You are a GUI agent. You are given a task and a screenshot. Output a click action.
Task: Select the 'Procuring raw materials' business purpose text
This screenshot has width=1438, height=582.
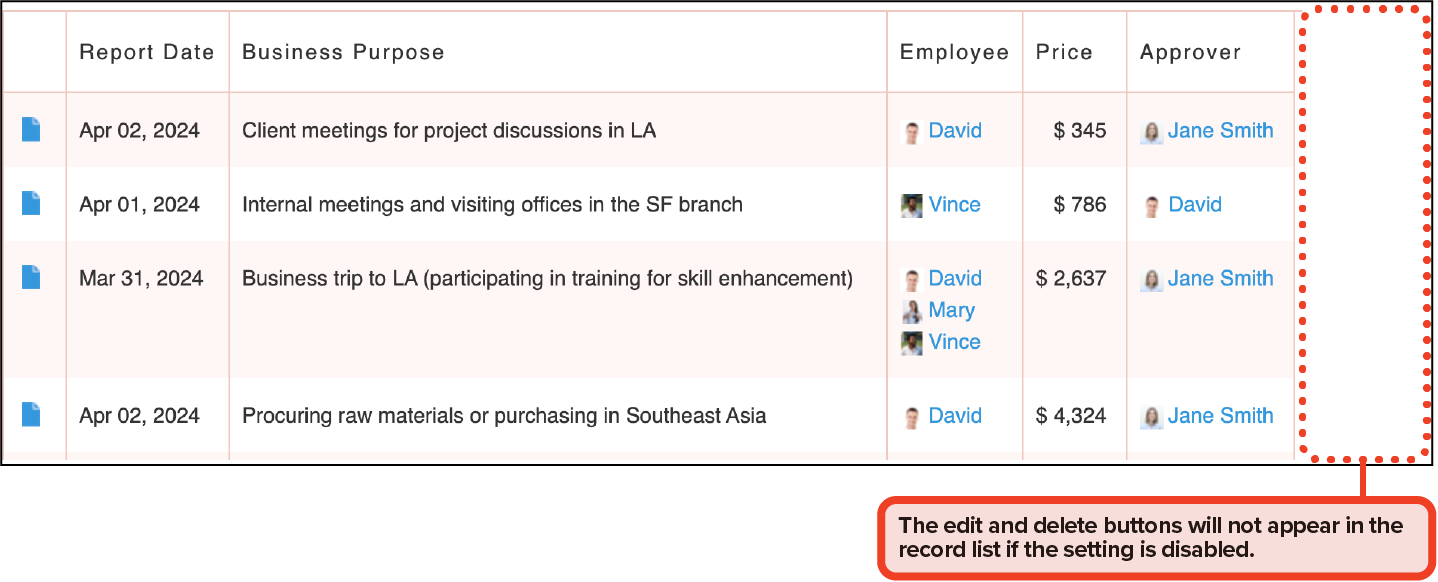pyautogui.click(x=504, y=415)
